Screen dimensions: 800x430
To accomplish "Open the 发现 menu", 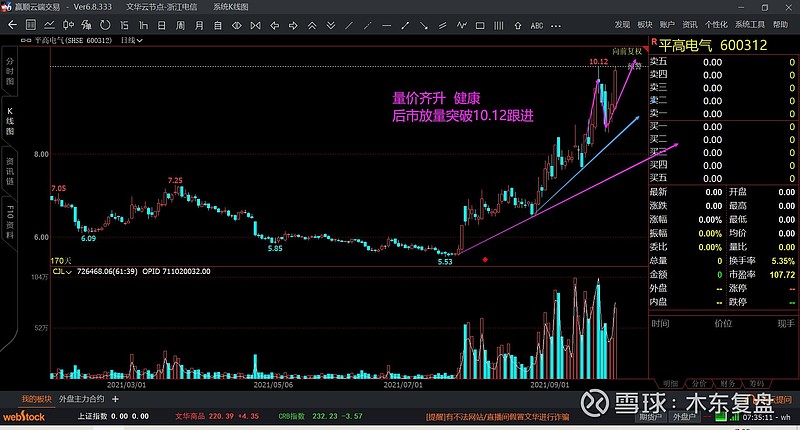I will (x=622, y=24).
